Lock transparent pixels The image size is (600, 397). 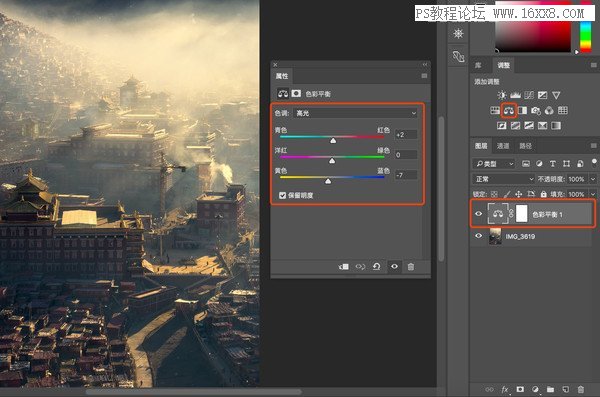tap(494, 194)
